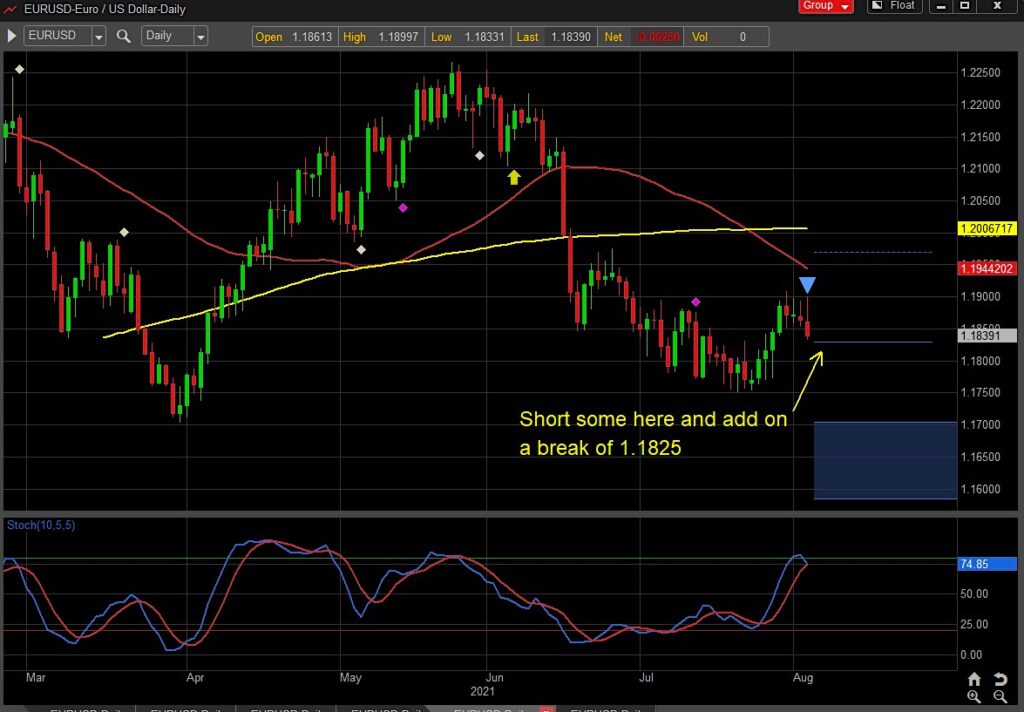Click the gray 1.18391 last price tag
Screen dimensions: 1024x712
(987, 336)
